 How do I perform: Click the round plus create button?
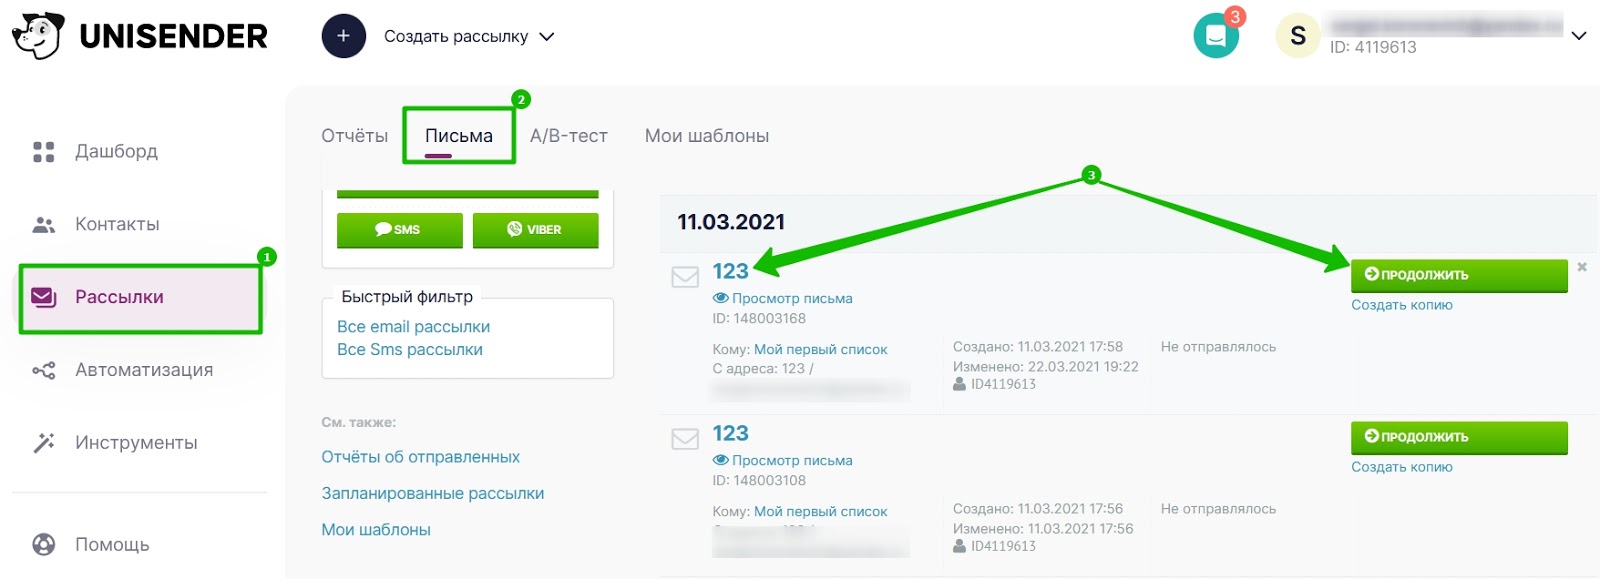point(343,36)
